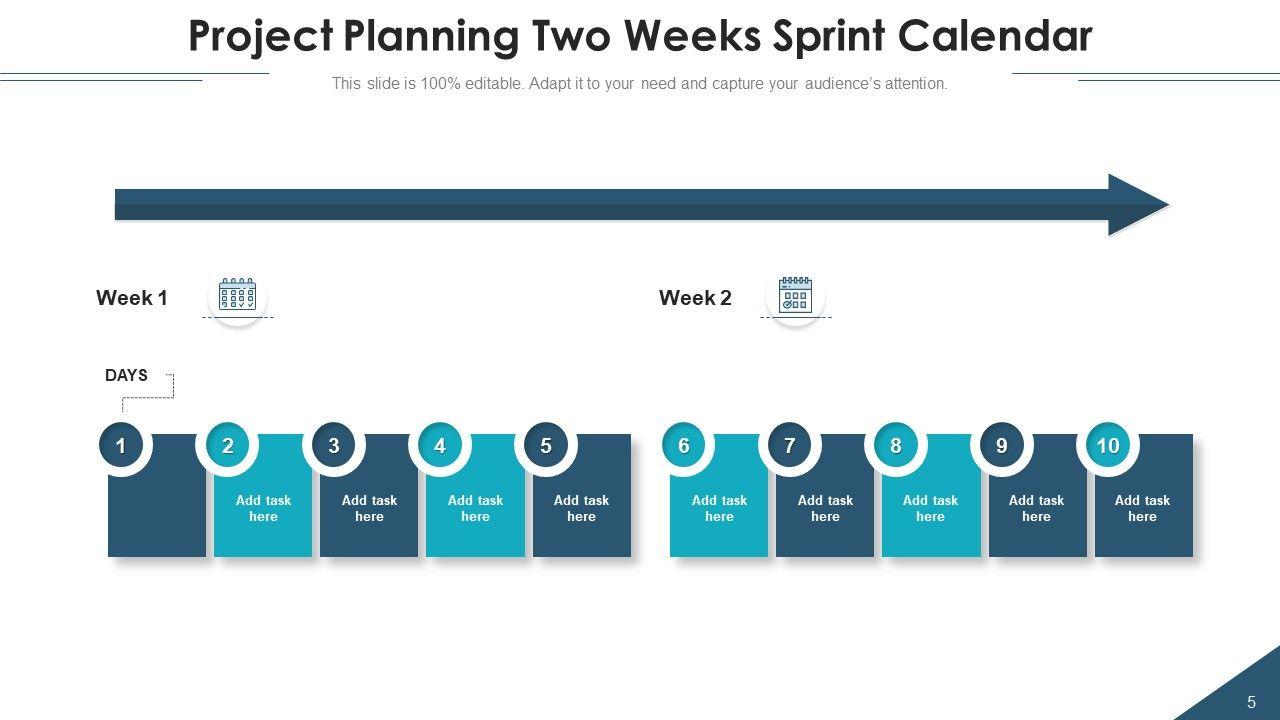The image size is (1280, 720).
Task: Click the Week 1 label
Action: 132,298
